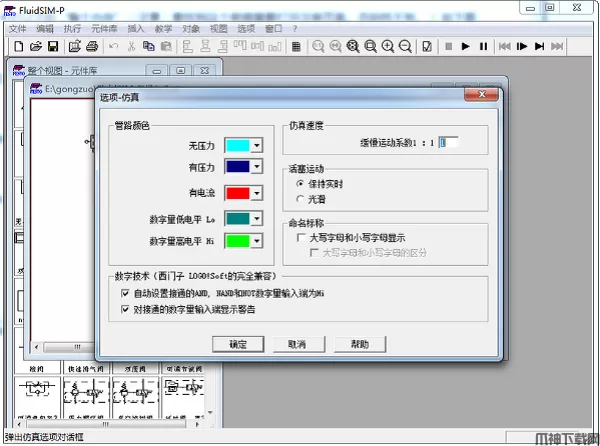The width and height of the screenshot is (600, 446).
Task: Stop the simulation with the square button
Action: pyautogui.click(x=449, y=46)
